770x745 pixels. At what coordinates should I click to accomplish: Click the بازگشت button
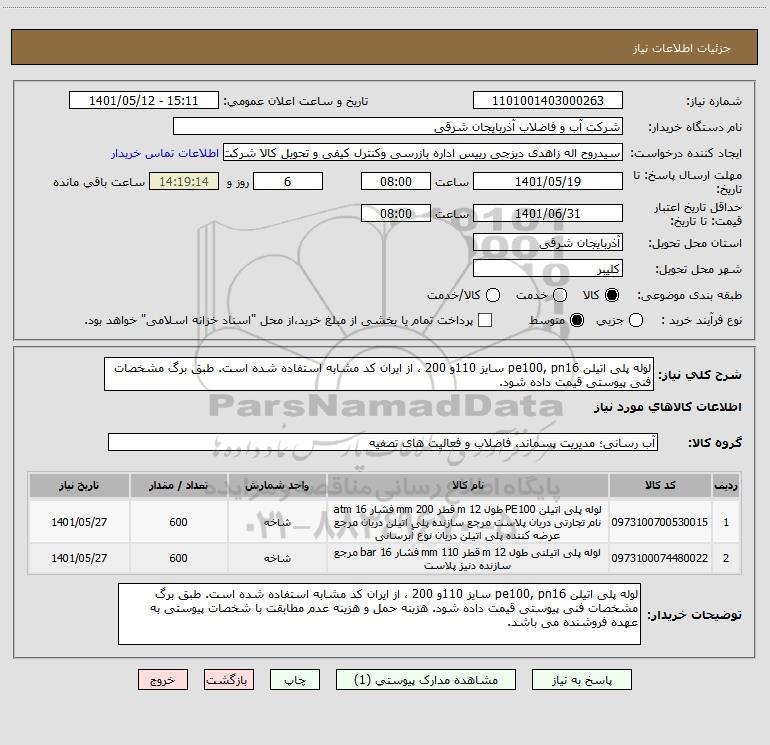(x=229, y=680)
